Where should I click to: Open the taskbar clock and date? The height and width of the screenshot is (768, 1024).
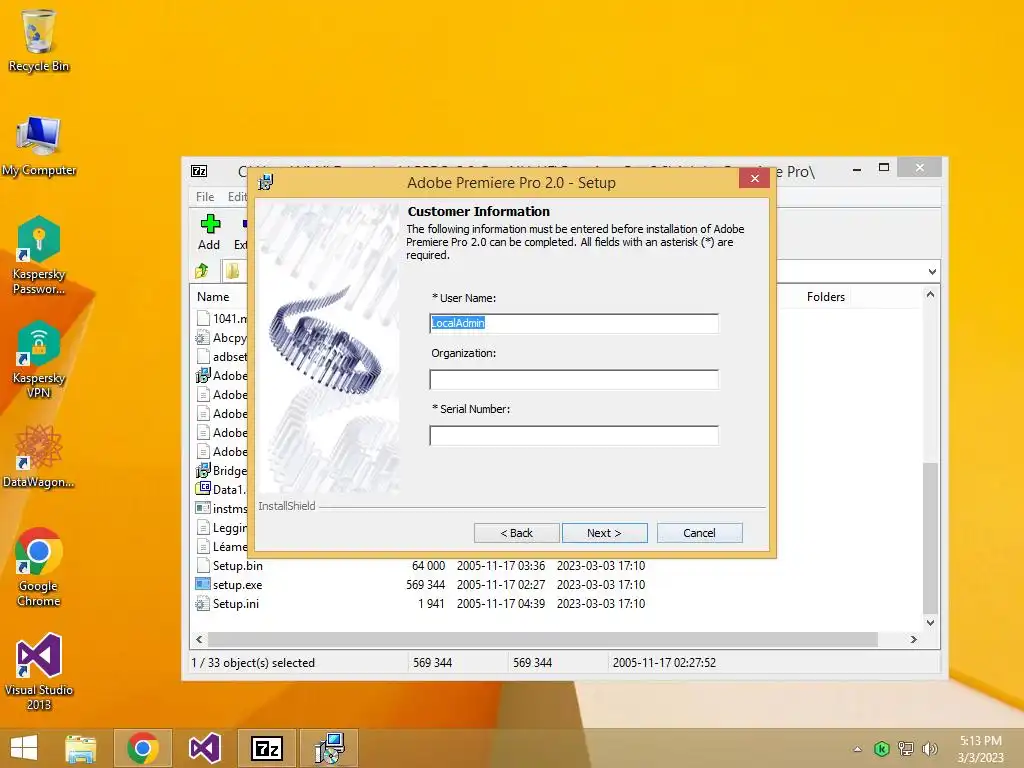pyautogui.click(x=980, y=748)
